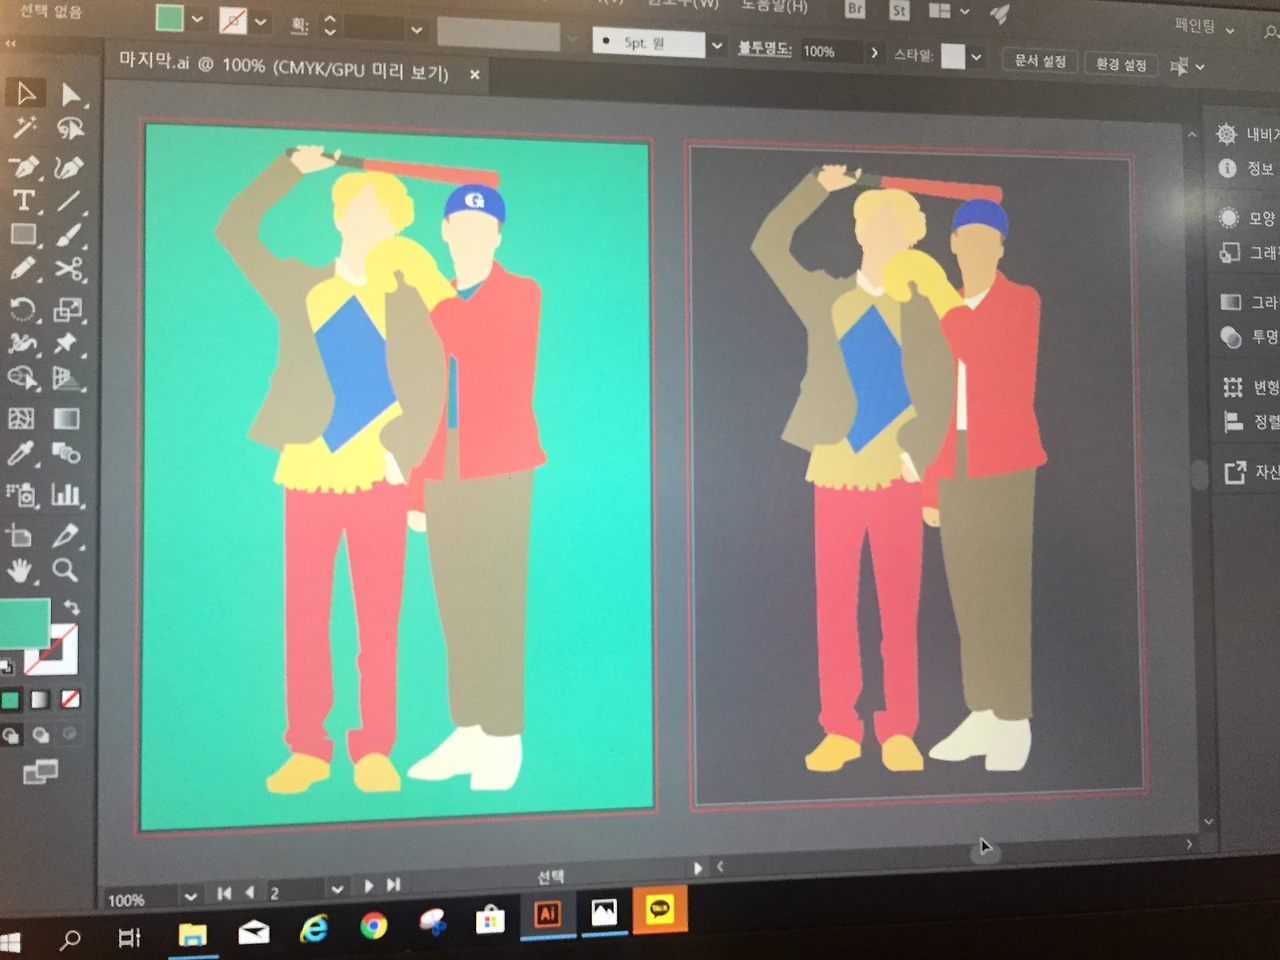Select the Curvature tool
The height and width of the screenshot is (960, 1280).
69,166
